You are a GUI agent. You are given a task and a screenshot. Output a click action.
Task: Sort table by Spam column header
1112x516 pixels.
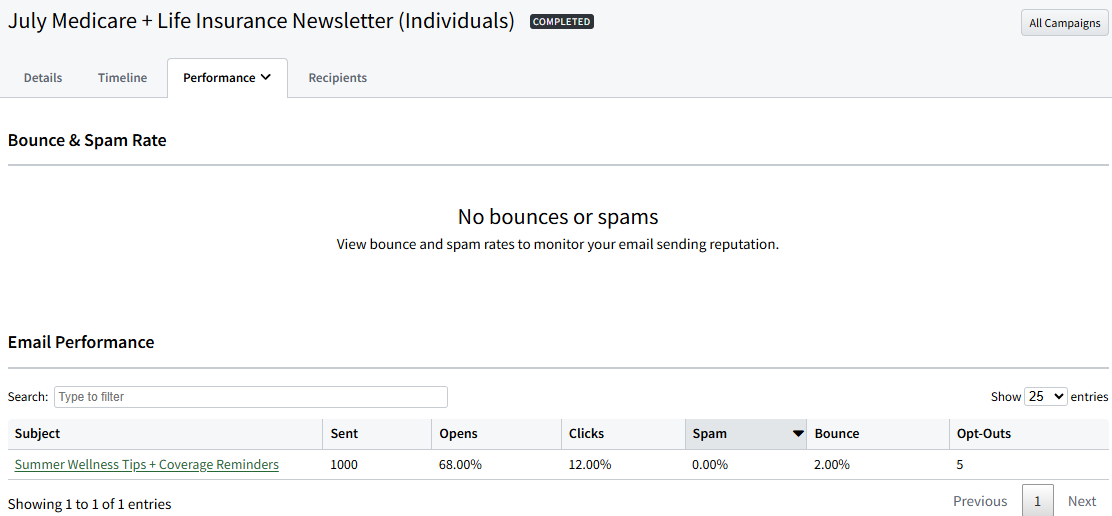click(x=746, y=434)
